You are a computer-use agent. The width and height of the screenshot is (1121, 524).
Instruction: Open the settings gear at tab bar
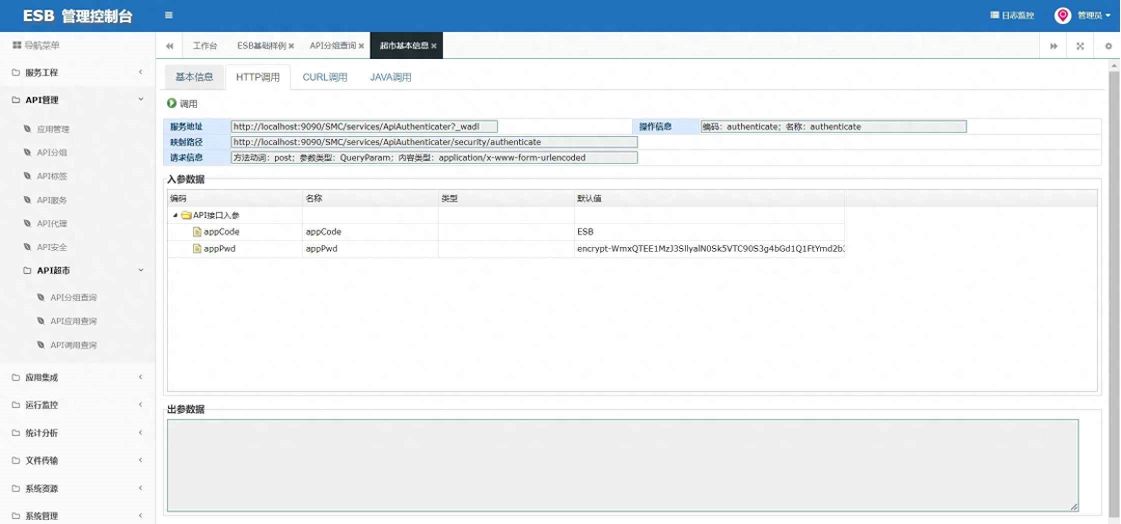(x=1109, y=46)
